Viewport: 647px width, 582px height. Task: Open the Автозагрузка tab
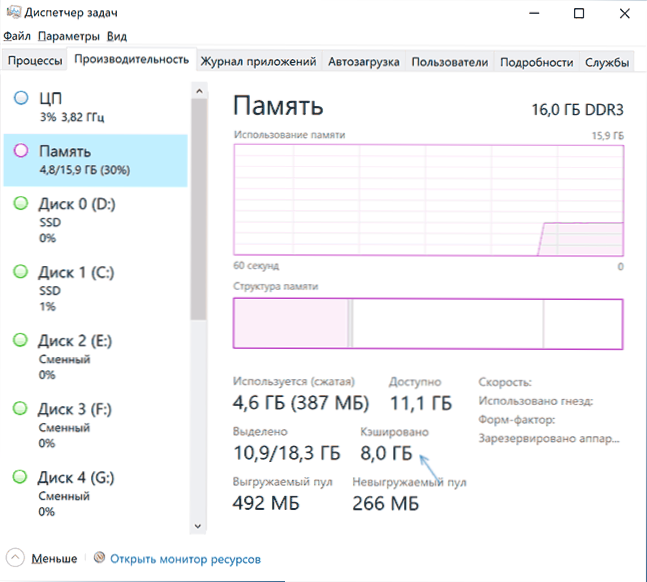coord(364,62)
